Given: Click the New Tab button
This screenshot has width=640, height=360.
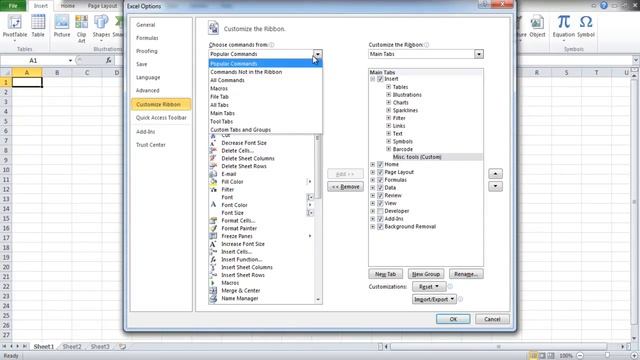Looking at the screenshot, I should [386, 274].
